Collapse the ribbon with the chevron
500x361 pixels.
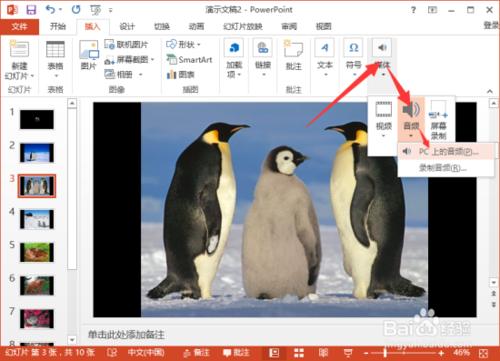click(490, 91)
